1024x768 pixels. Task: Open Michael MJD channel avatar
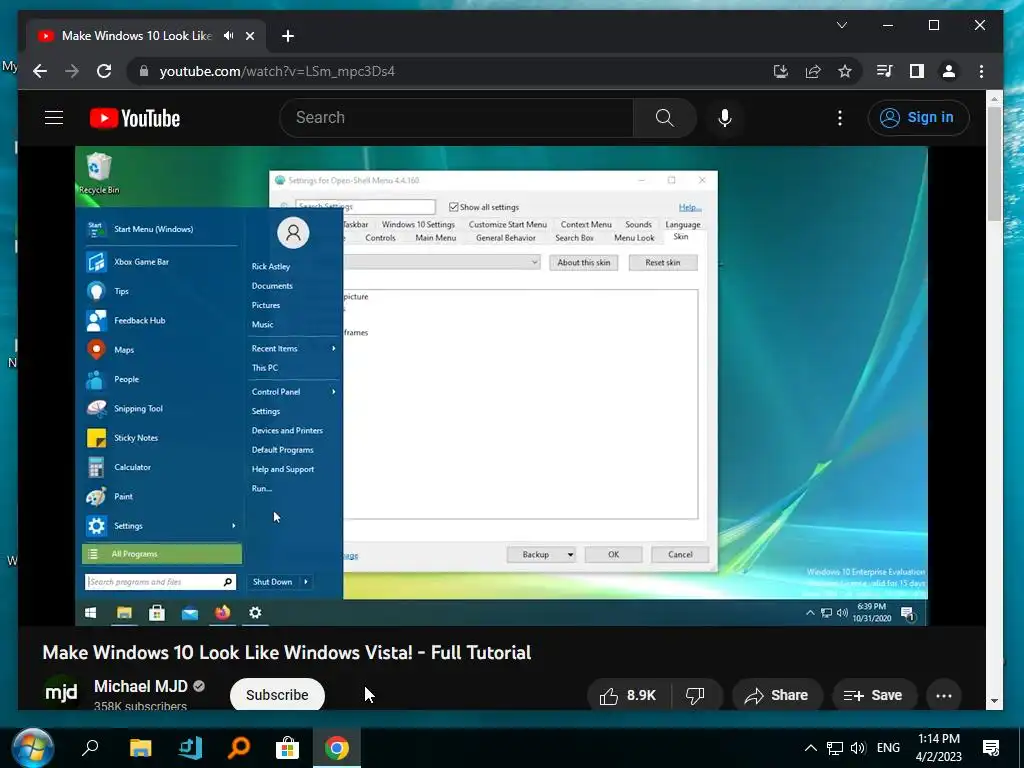61,692
